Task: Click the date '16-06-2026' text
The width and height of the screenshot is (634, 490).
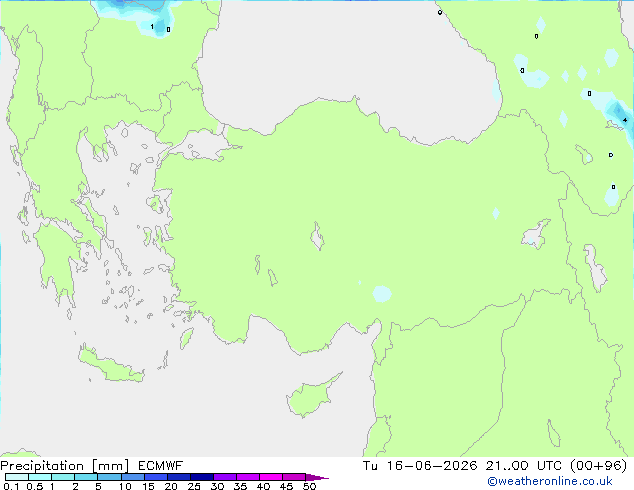Action: [432, 466]
